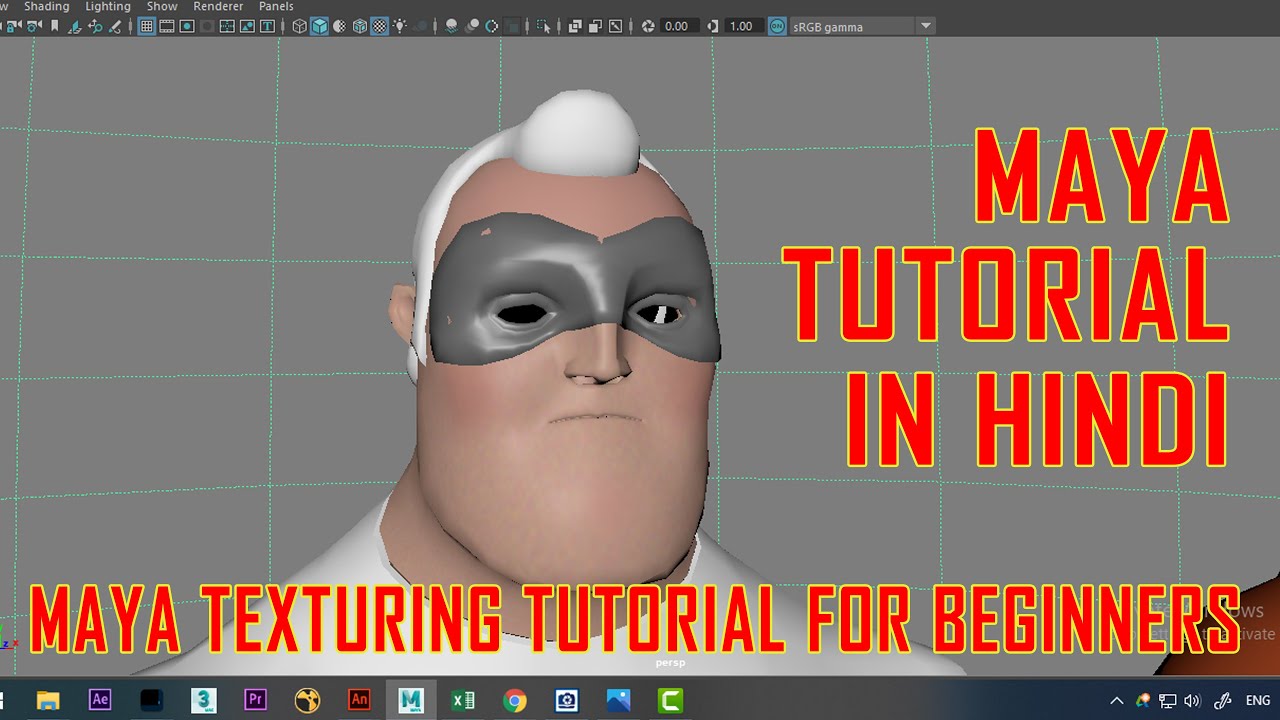Toggle the film gate icon

[x=166, y=27]
